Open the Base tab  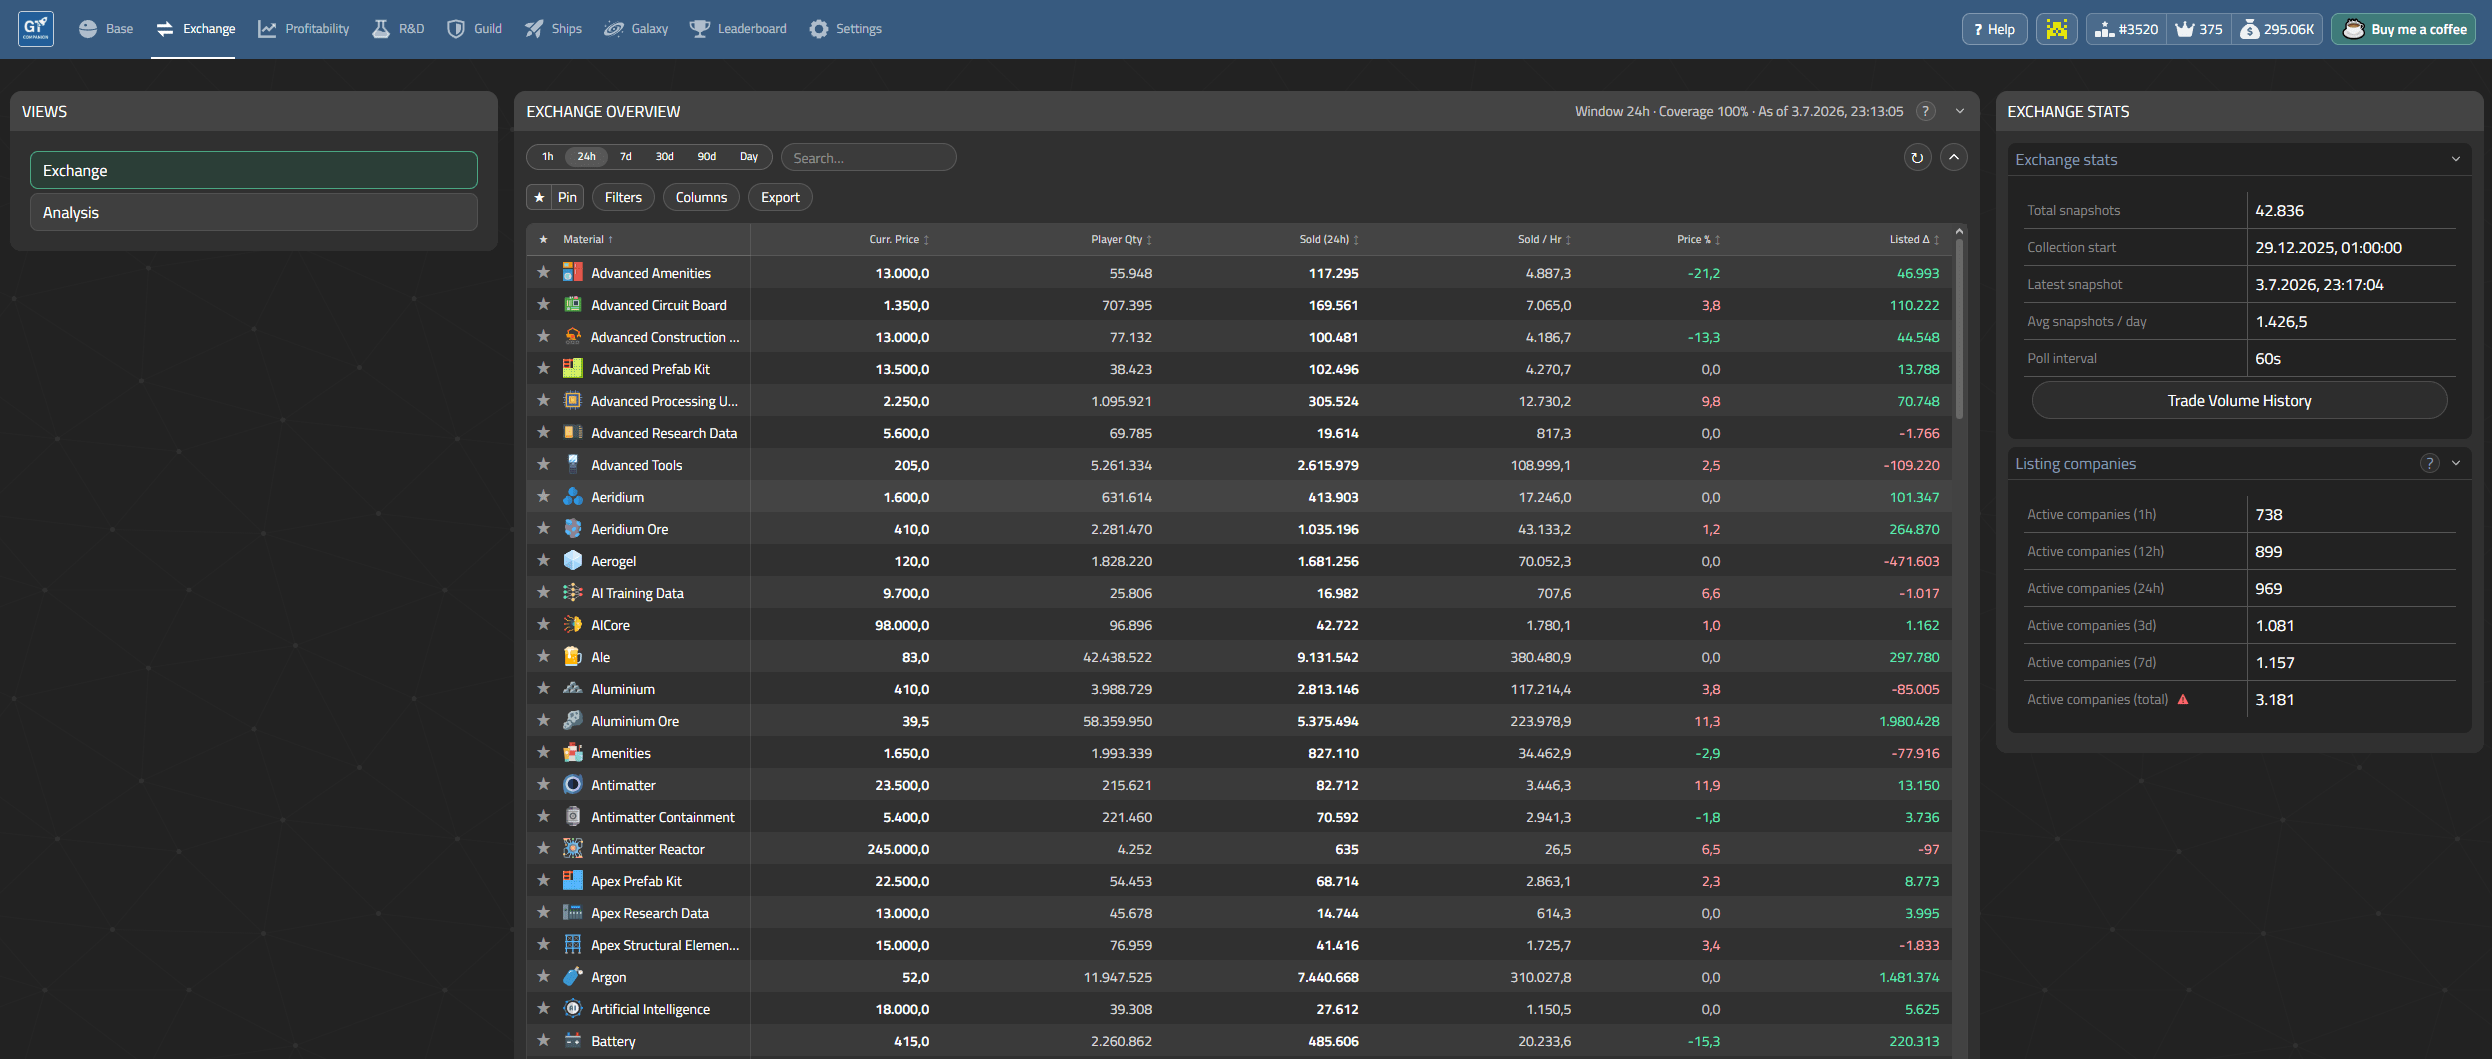tap(106, 29)
